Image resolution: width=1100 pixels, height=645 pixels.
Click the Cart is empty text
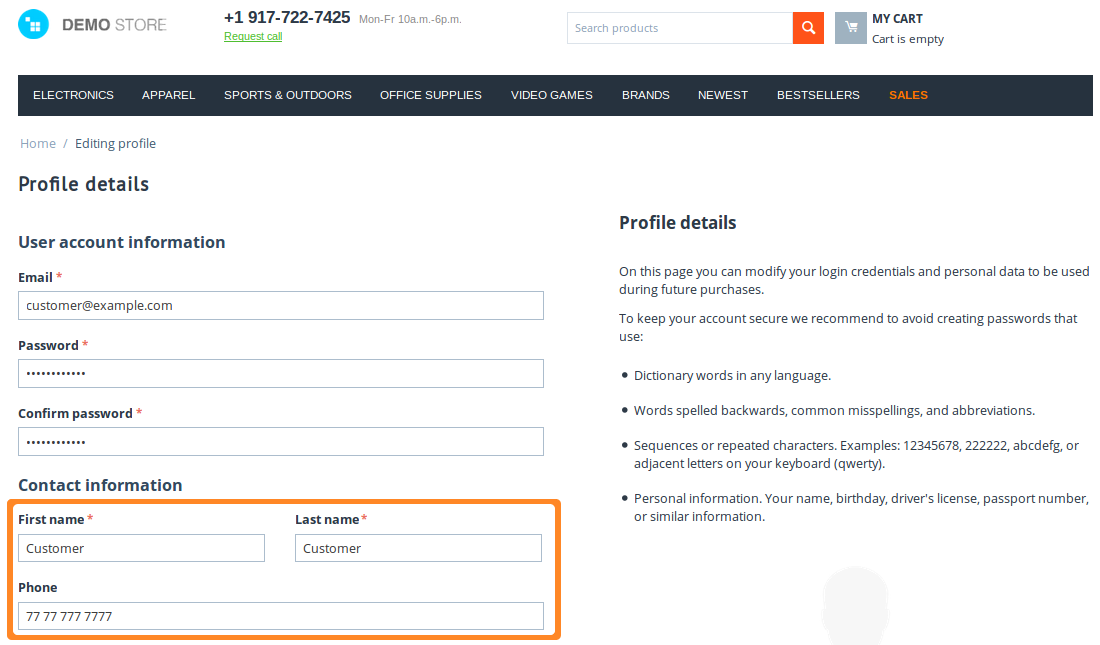point(908,39)
